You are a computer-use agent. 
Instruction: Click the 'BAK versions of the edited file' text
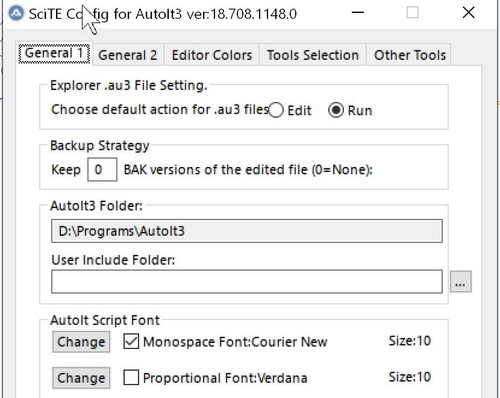pyautogui.click(x=248, y=170)
